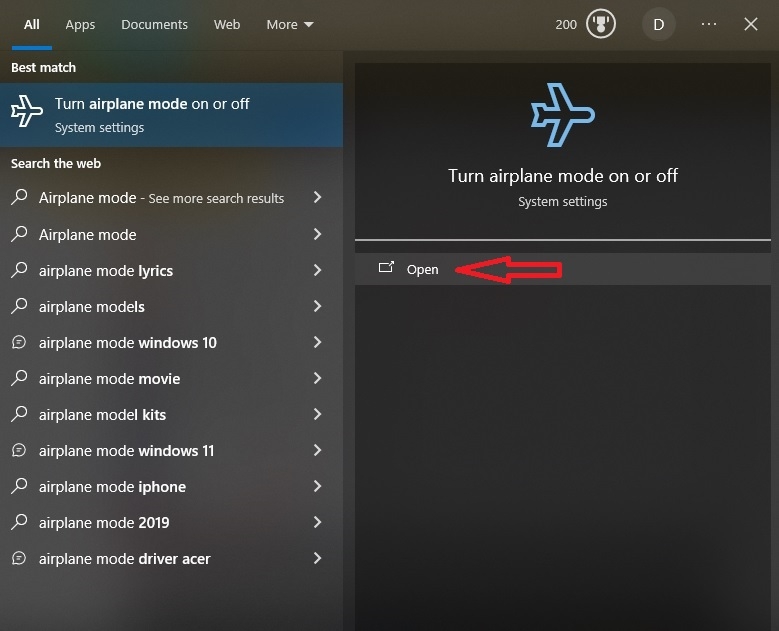The width and height of the screenshot is (779, 631).
Task: Select the Web filter tab
Action: pos(227,24)
